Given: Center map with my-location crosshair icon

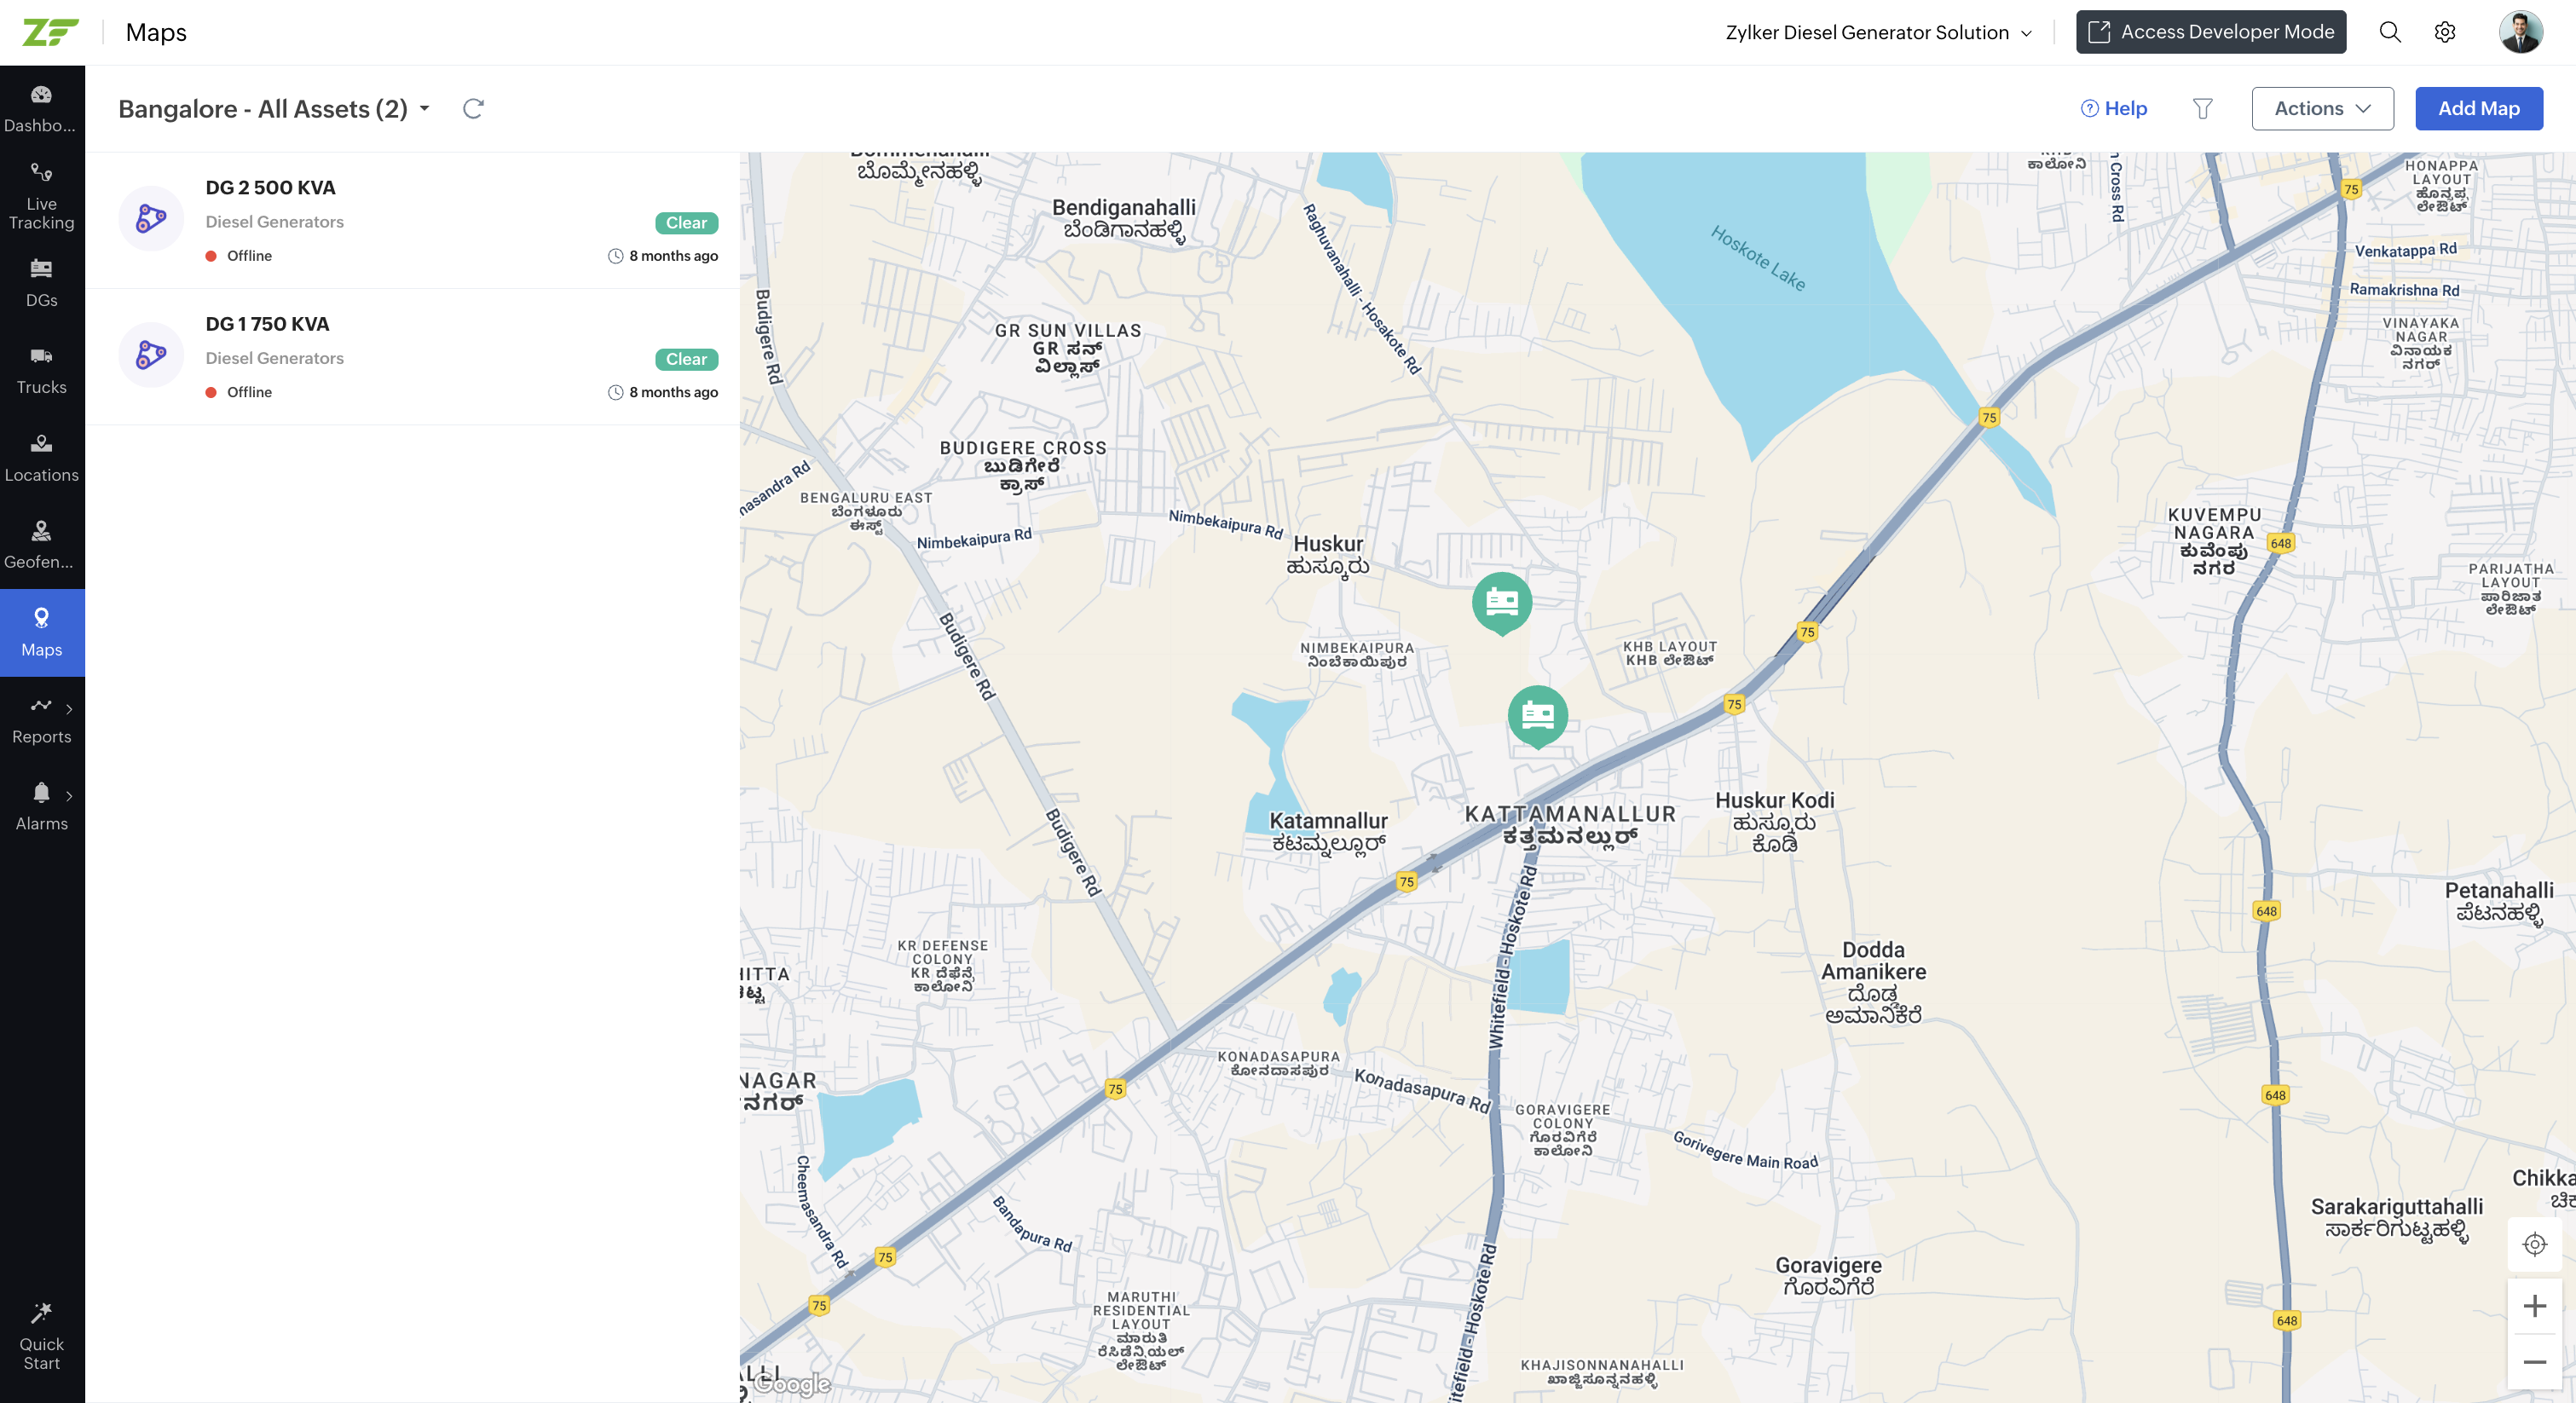Looking at the screenshot, I should point(2534,1244).
